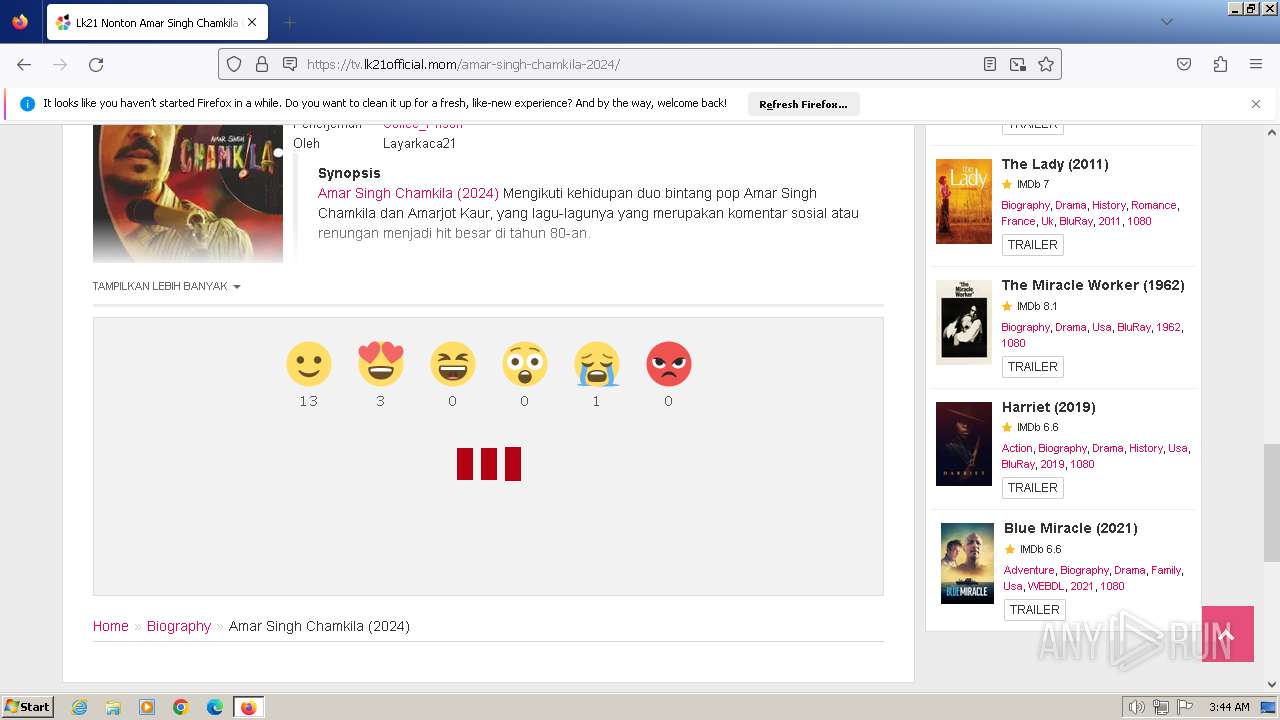
Task: Open reader view icon in address bar
Action: click(990, 64)
